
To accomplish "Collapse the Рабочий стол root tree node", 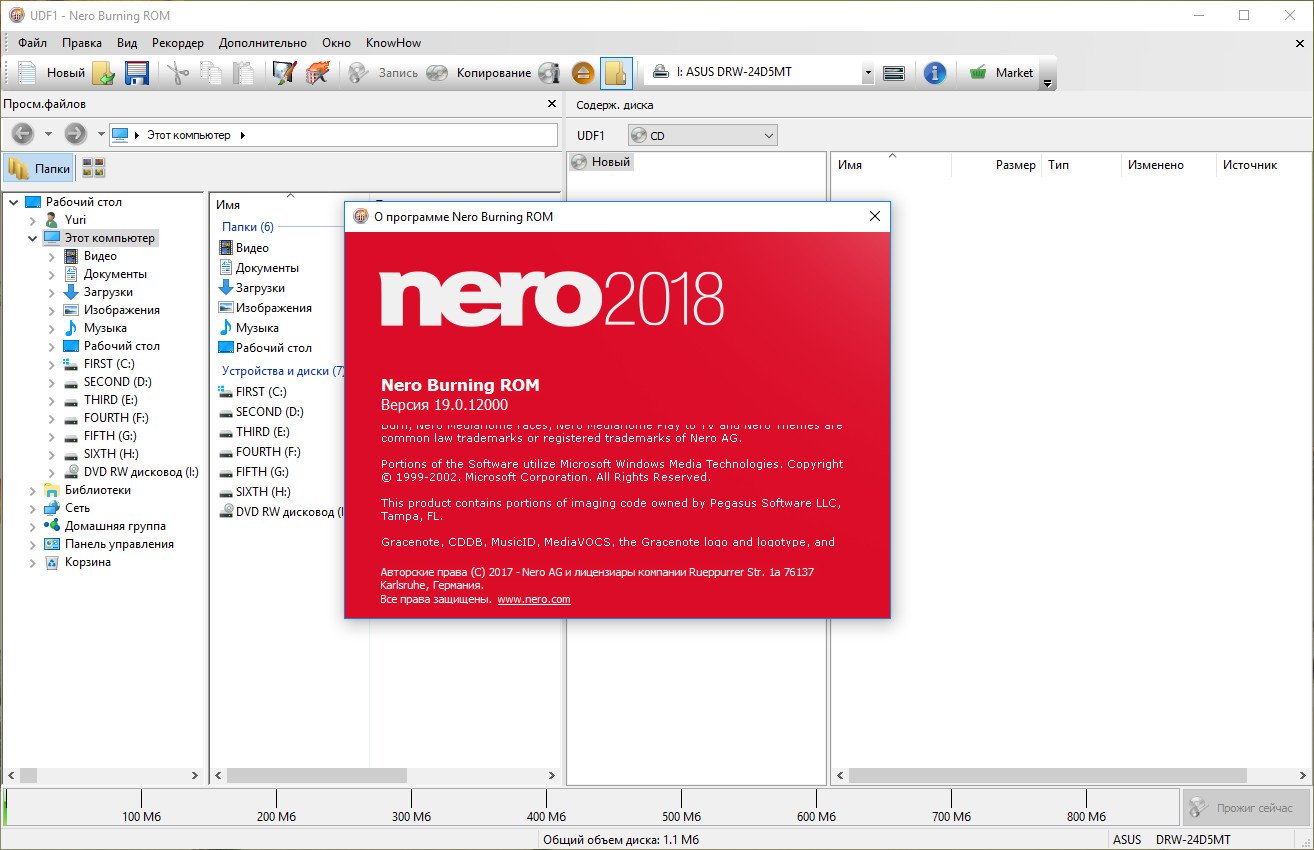I will pos(13,202).
